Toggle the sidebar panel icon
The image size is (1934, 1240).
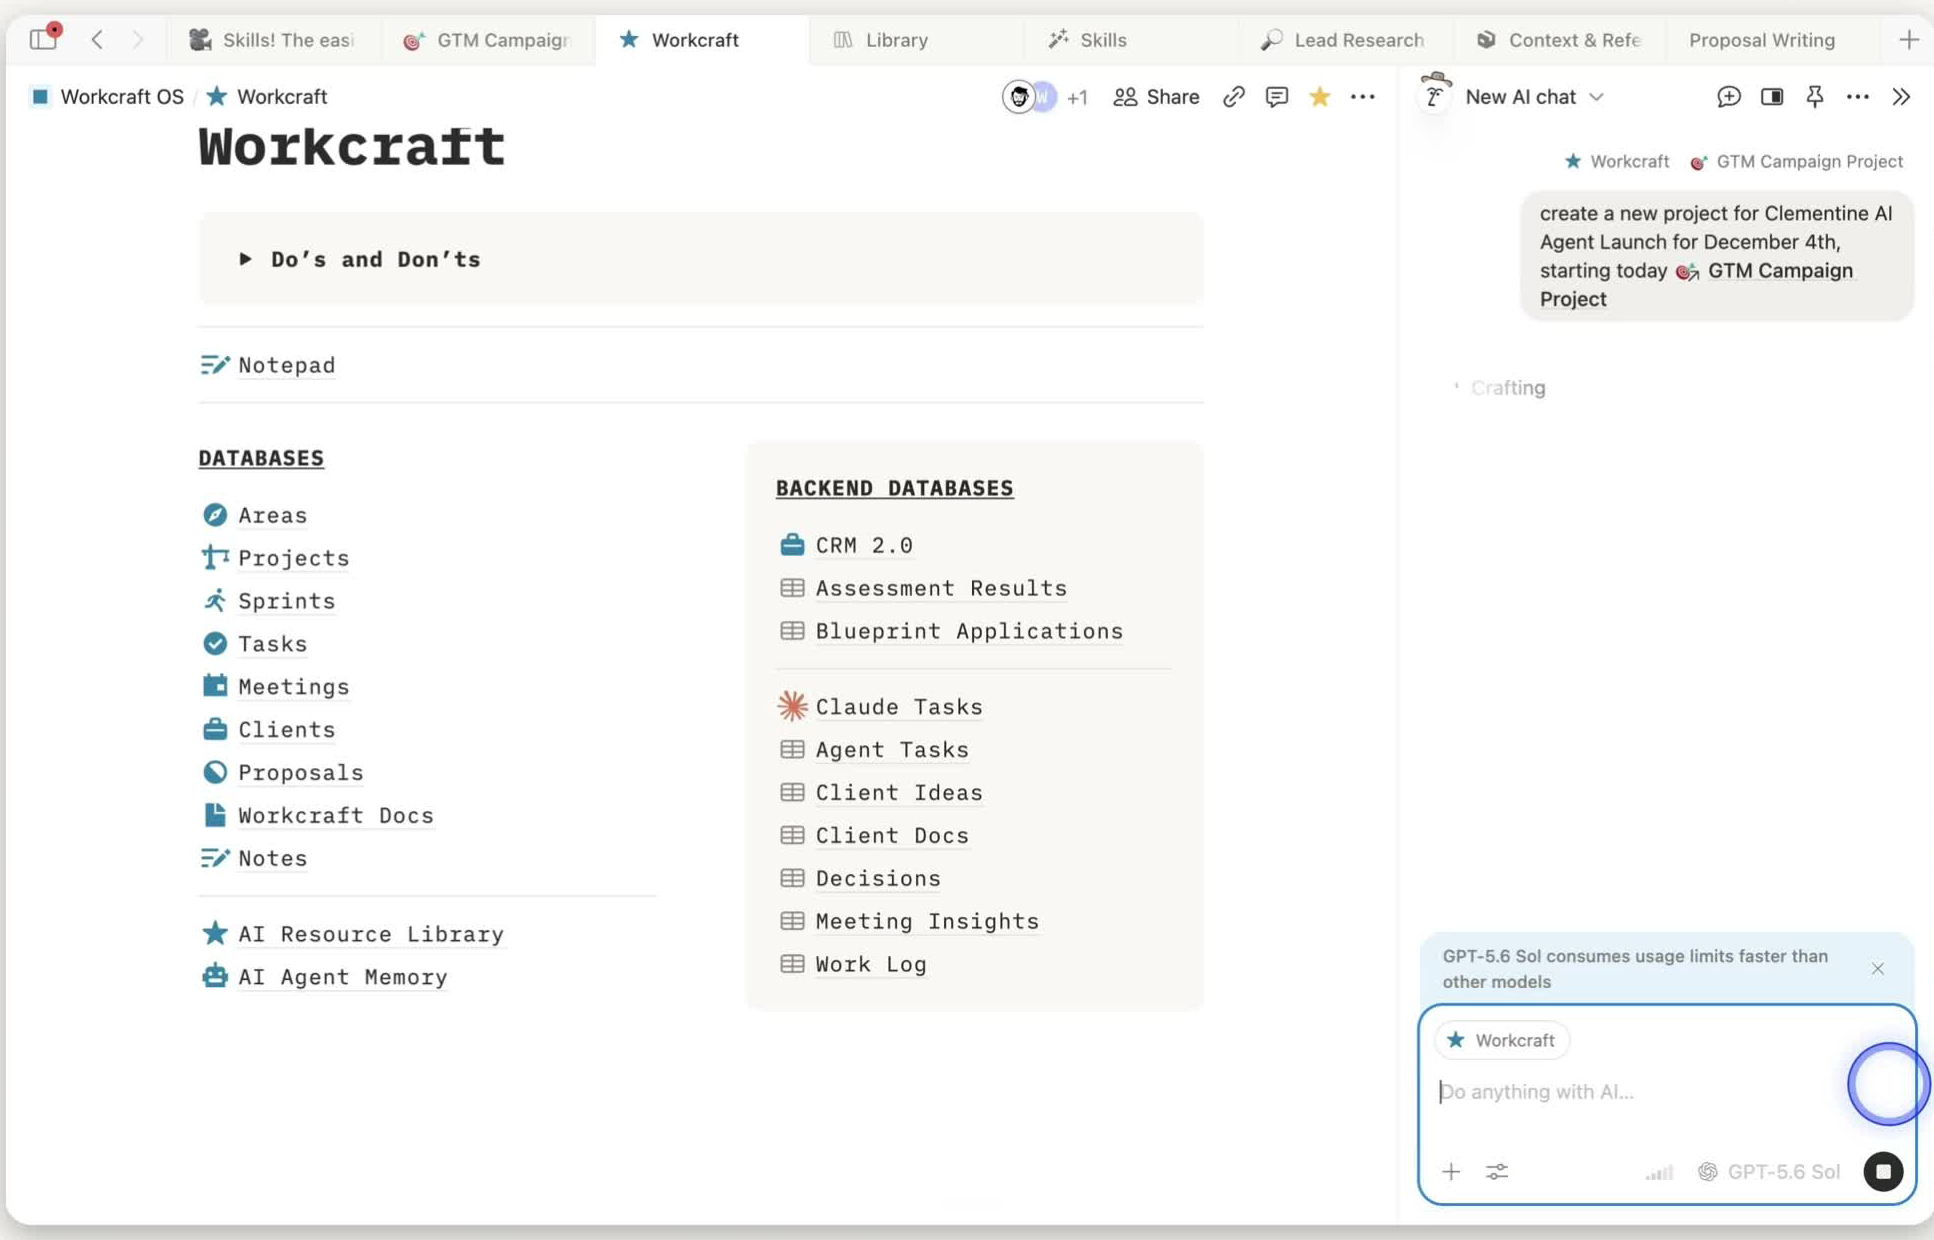pos(43,39)
